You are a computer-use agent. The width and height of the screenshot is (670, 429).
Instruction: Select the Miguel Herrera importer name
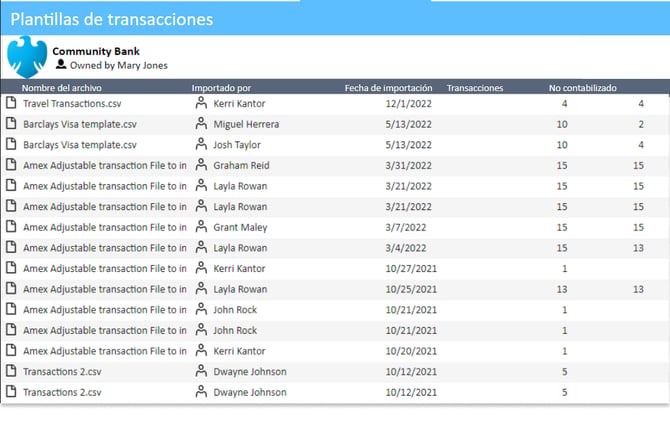click(246, 124)
